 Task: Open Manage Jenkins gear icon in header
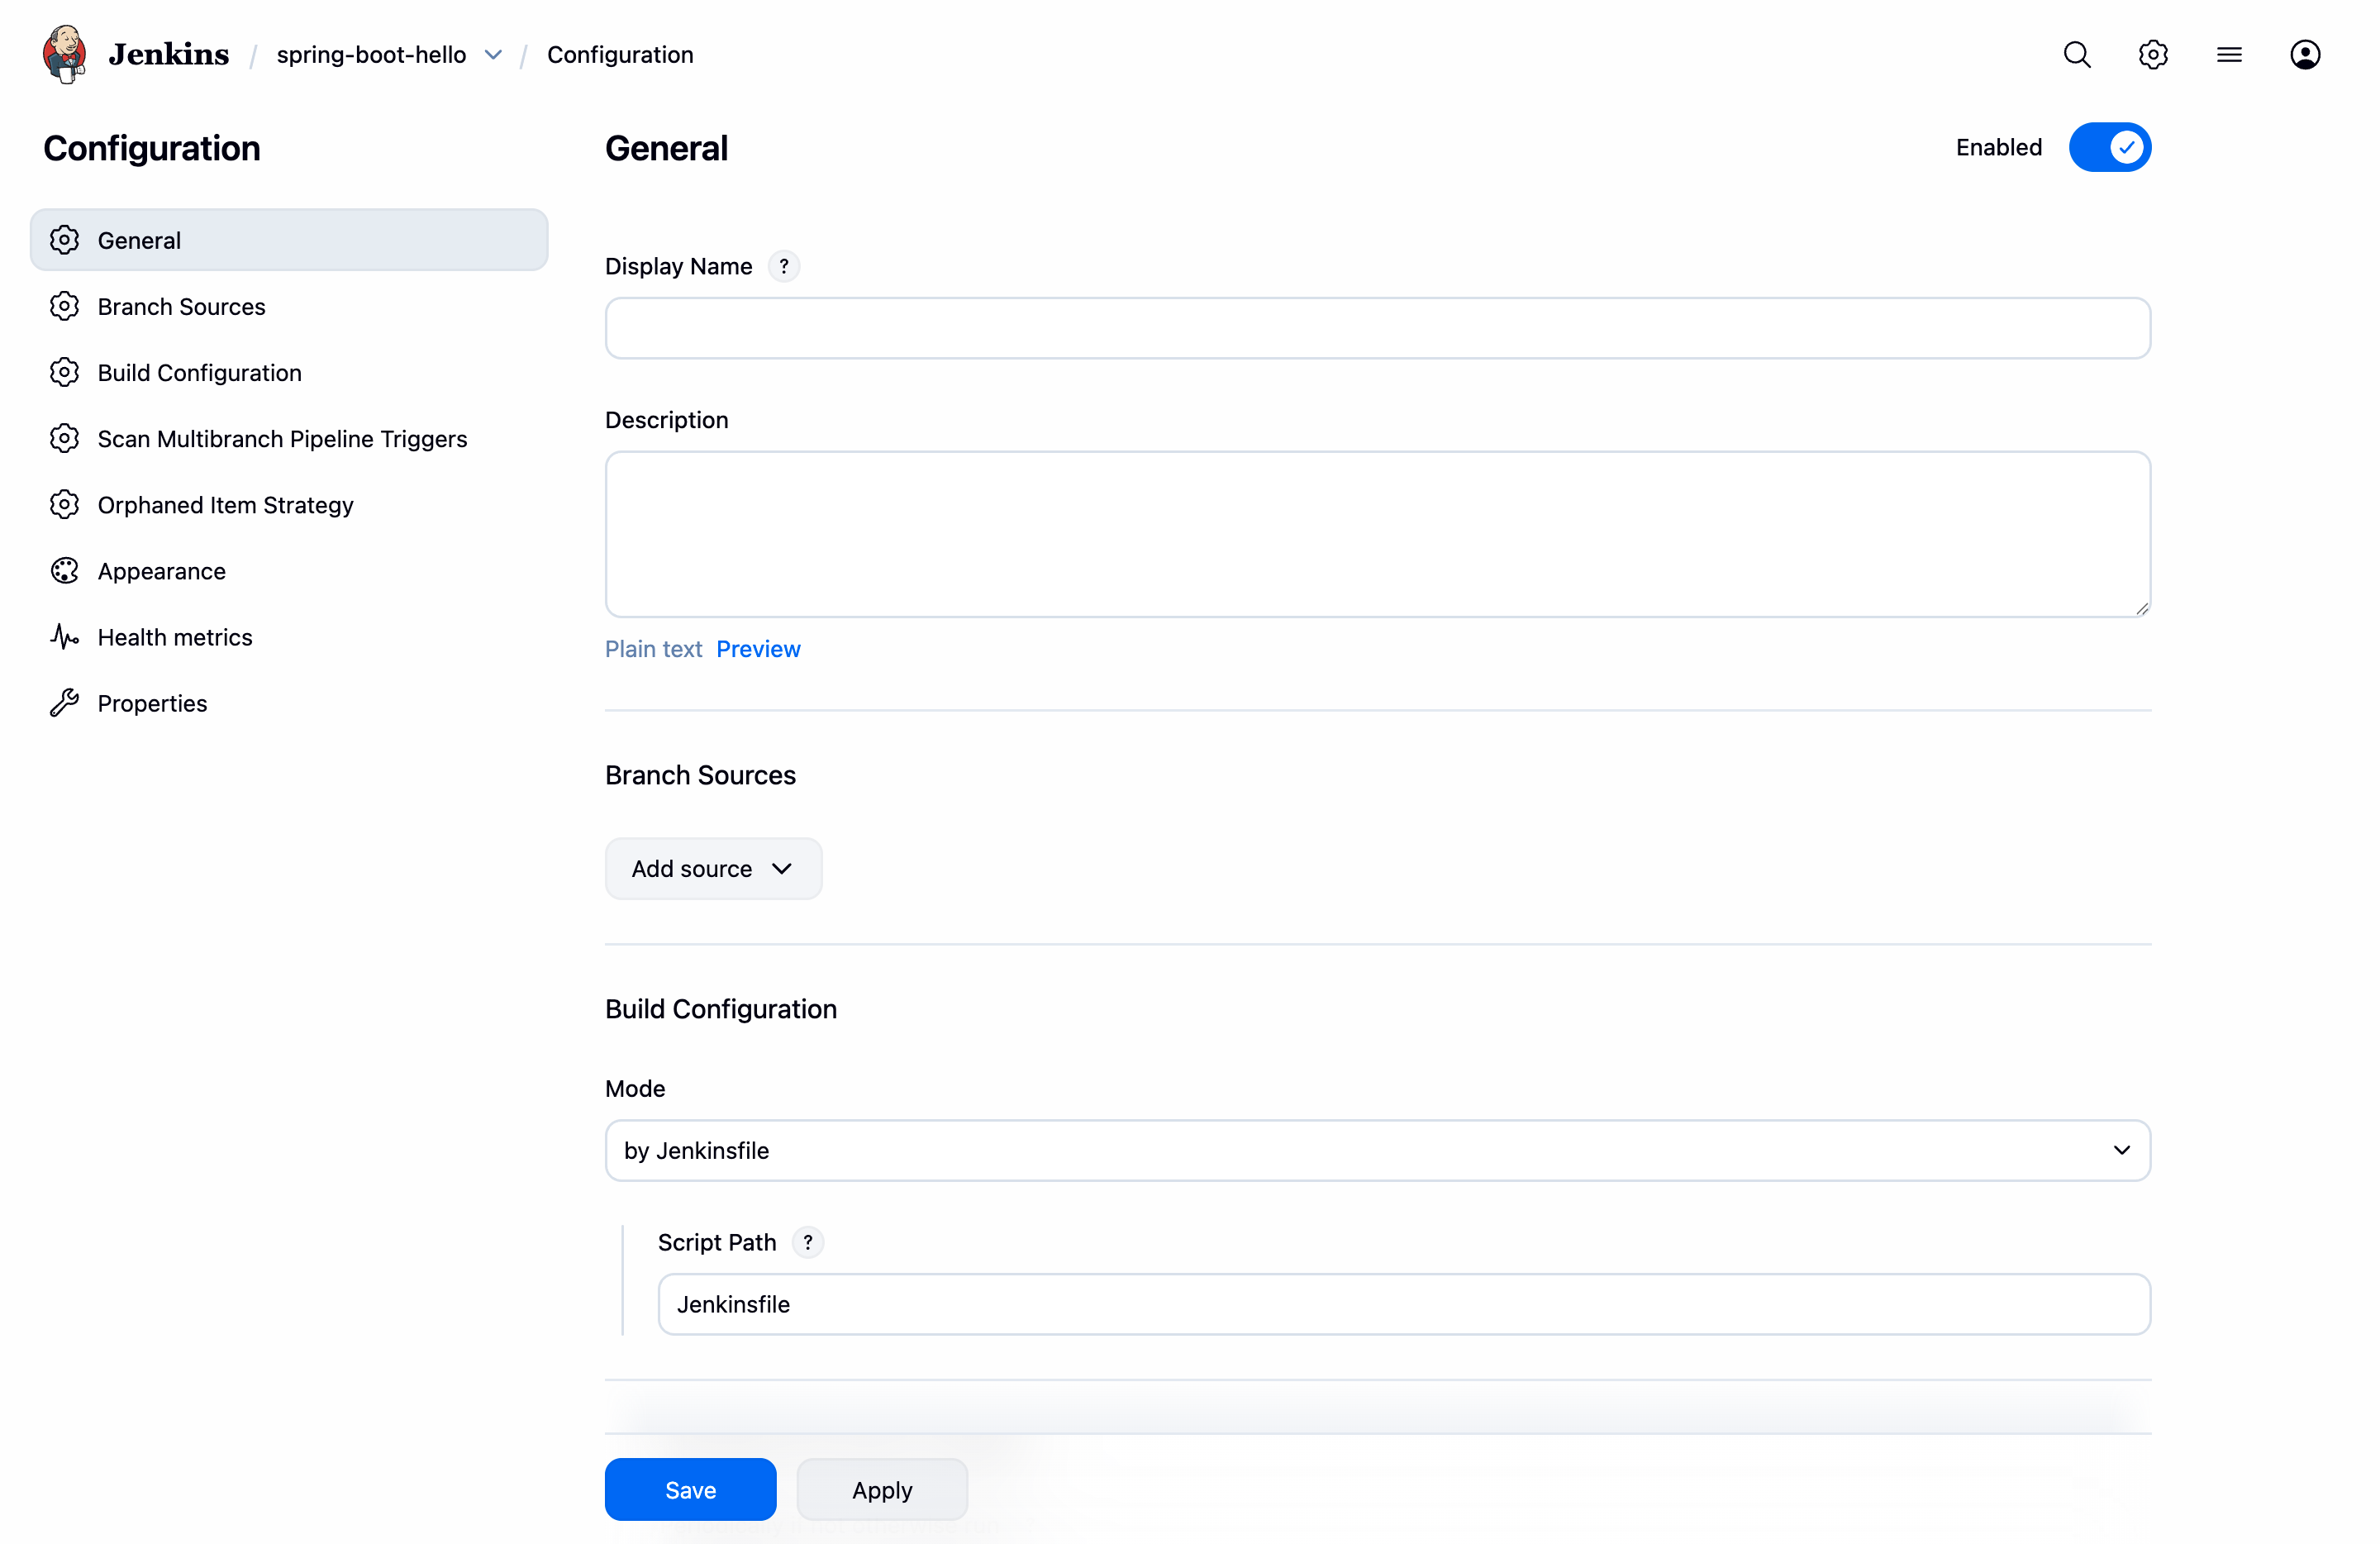pos(2153,54)
